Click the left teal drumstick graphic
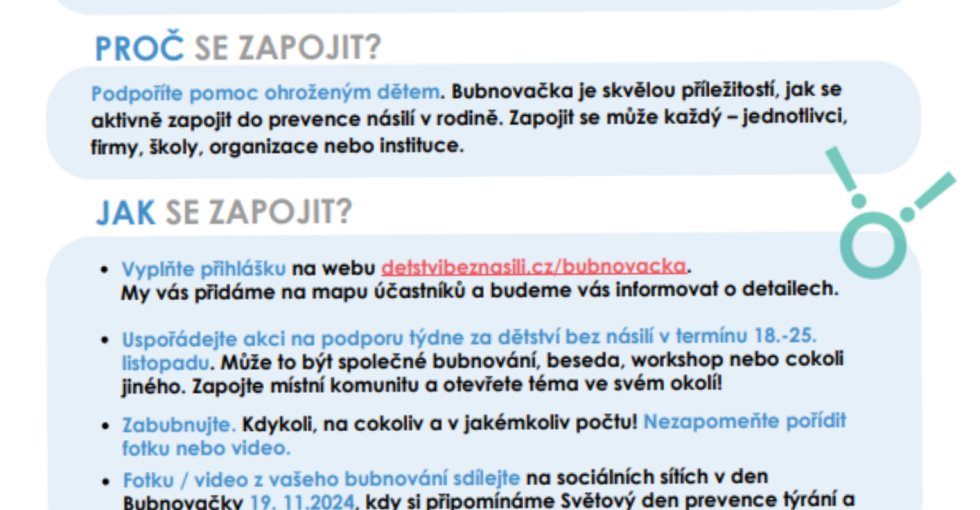Image resolution: width=980 pixels, height=510 pixels. [x=845, y=177]
